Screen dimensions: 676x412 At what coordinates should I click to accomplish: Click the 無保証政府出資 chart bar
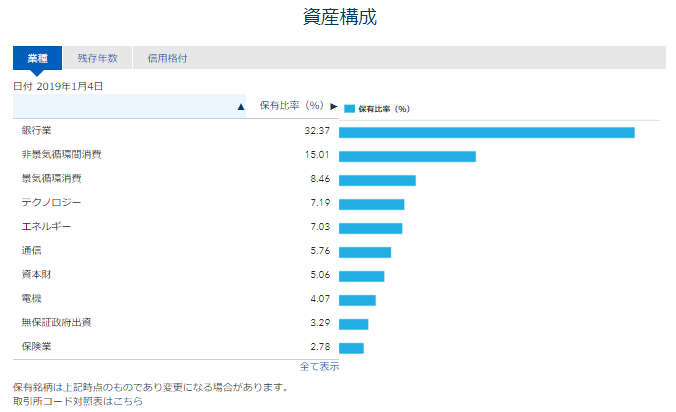354,324
